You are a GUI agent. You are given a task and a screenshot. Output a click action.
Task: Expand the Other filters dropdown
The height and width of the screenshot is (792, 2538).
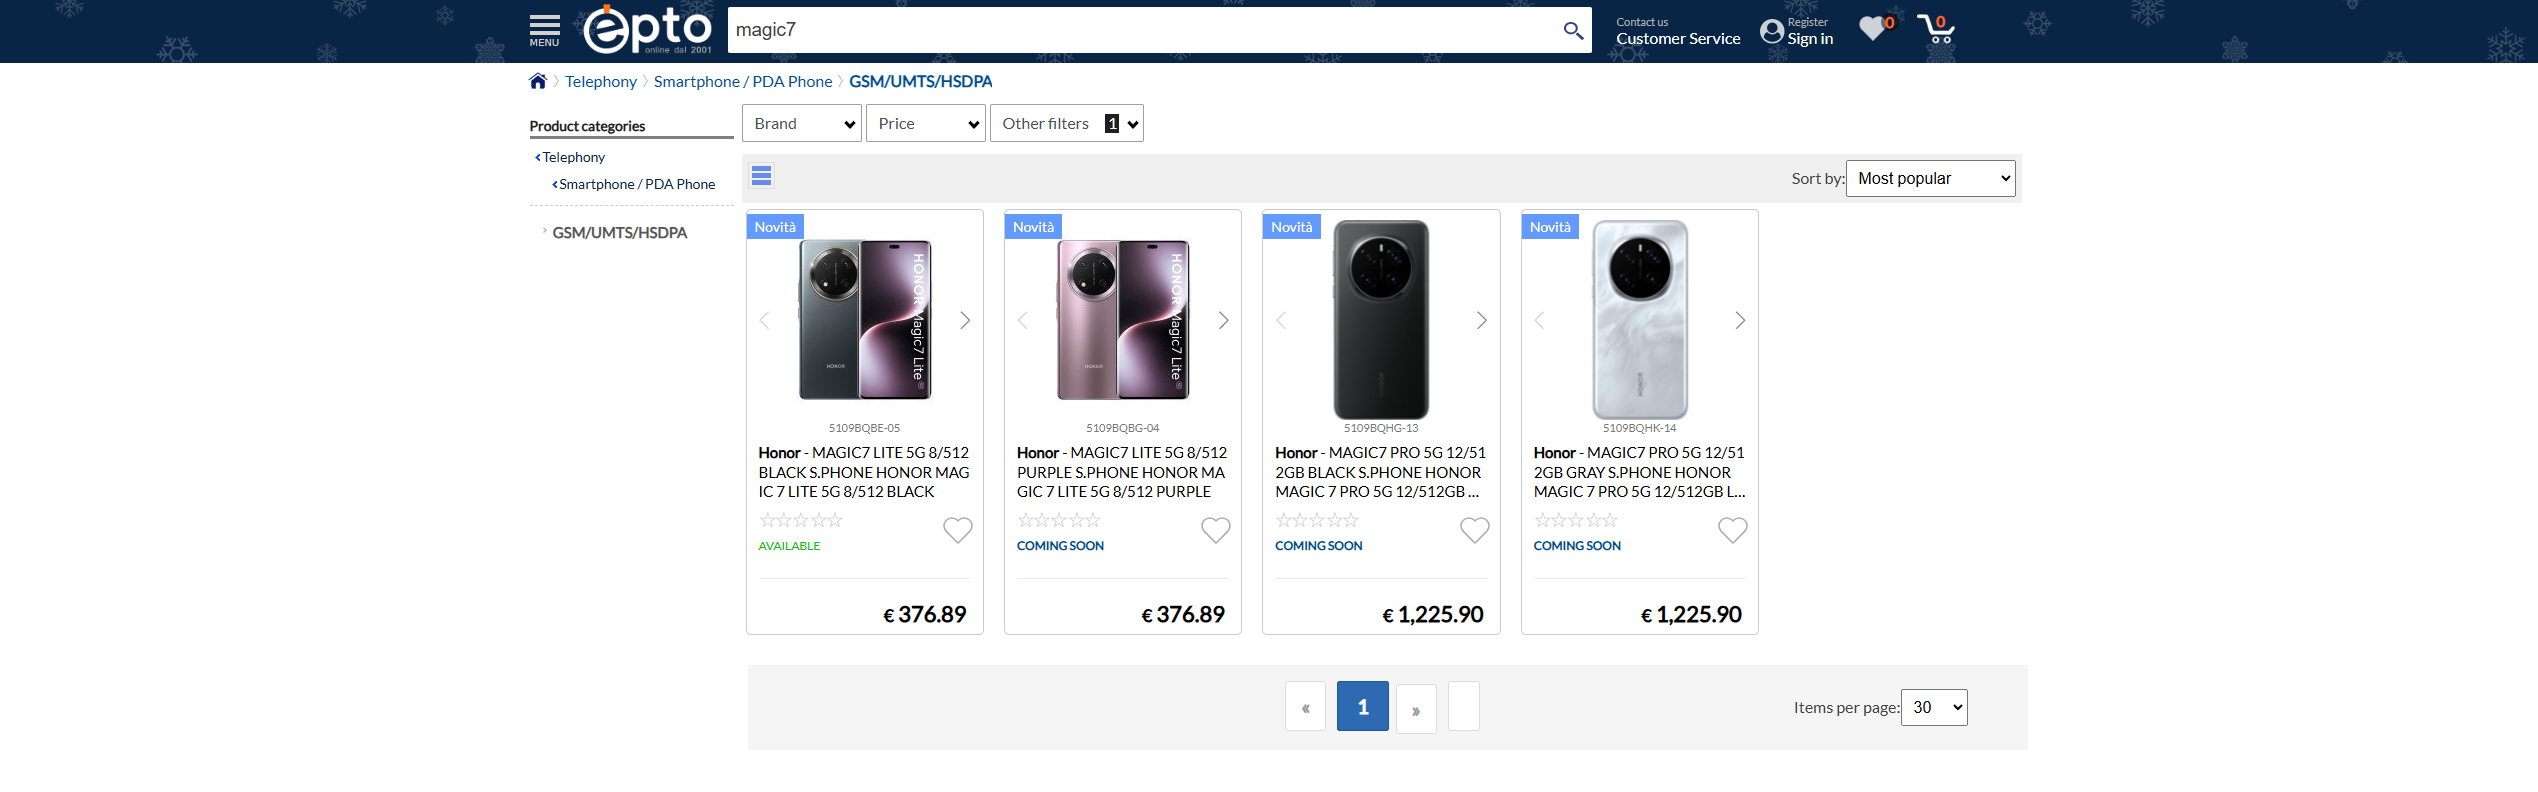point(1067,123)
